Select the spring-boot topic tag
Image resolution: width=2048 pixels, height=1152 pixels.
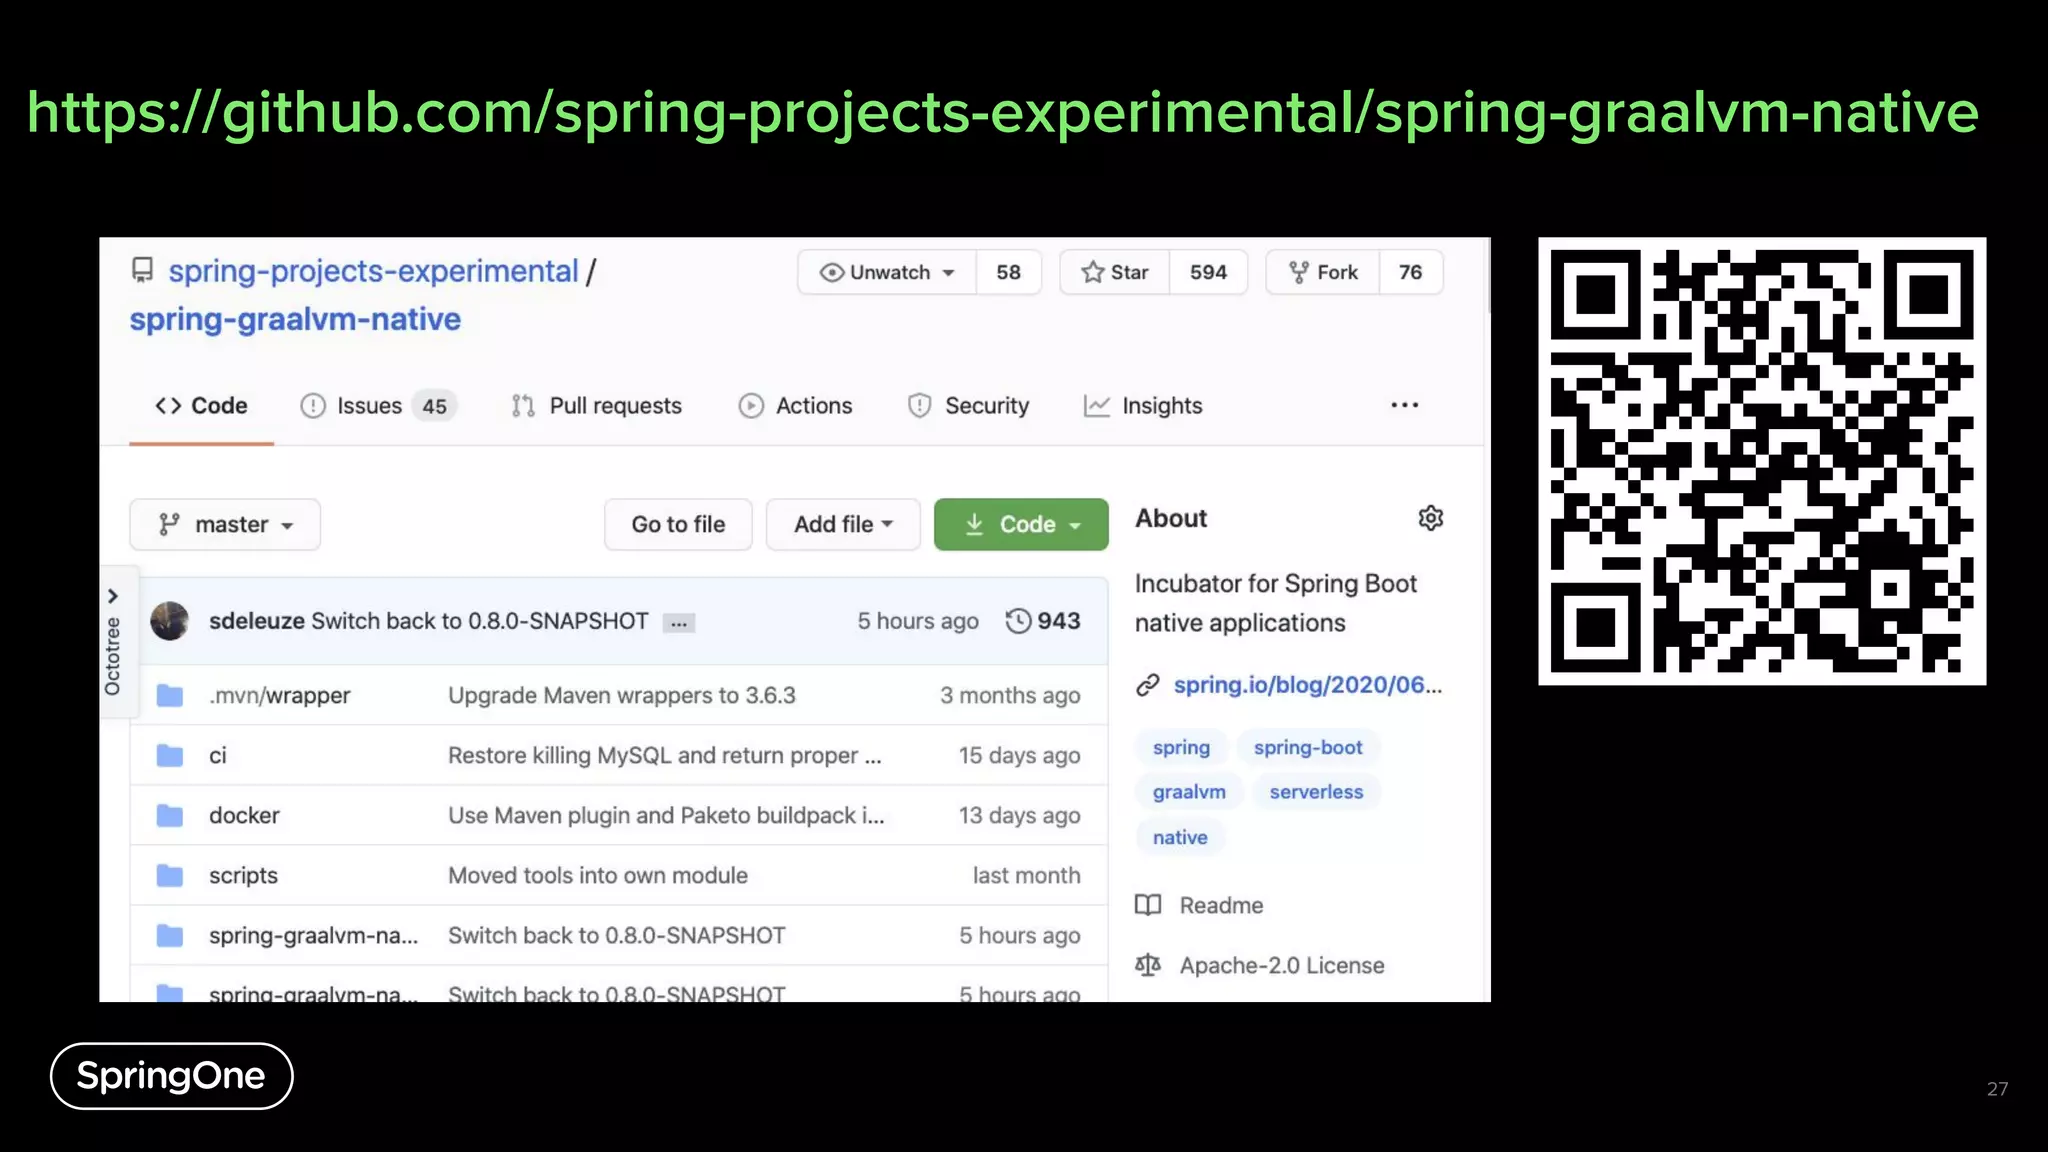click(1308, 747)
